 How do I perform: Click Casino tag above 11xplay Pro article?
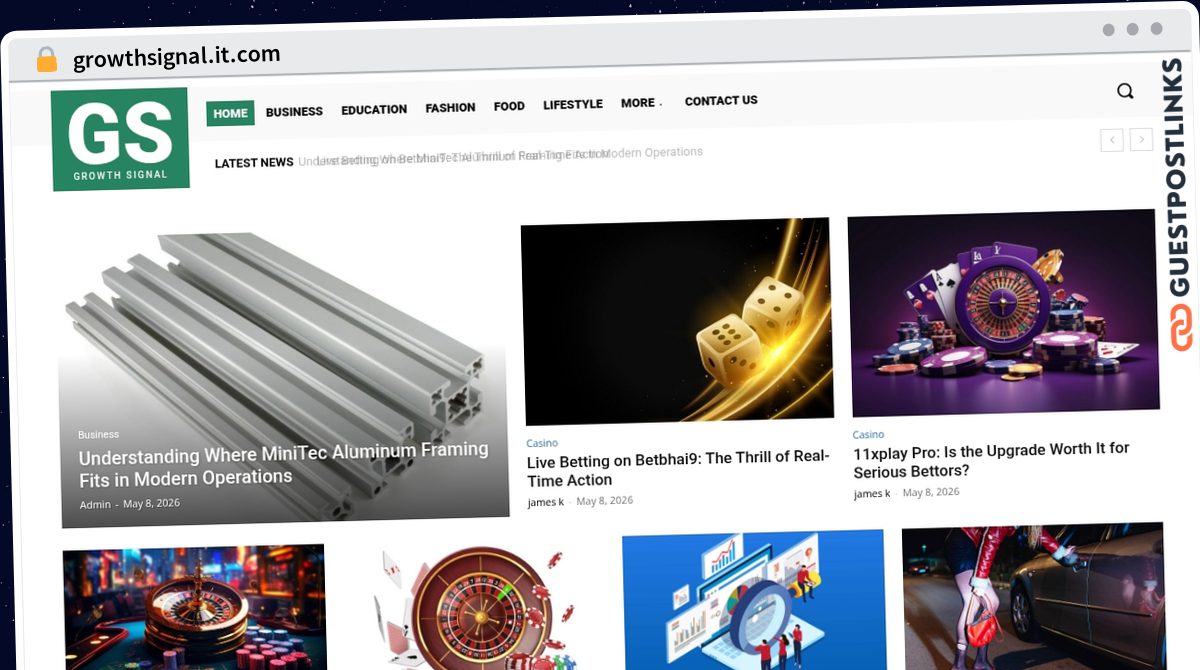point(868,435)
